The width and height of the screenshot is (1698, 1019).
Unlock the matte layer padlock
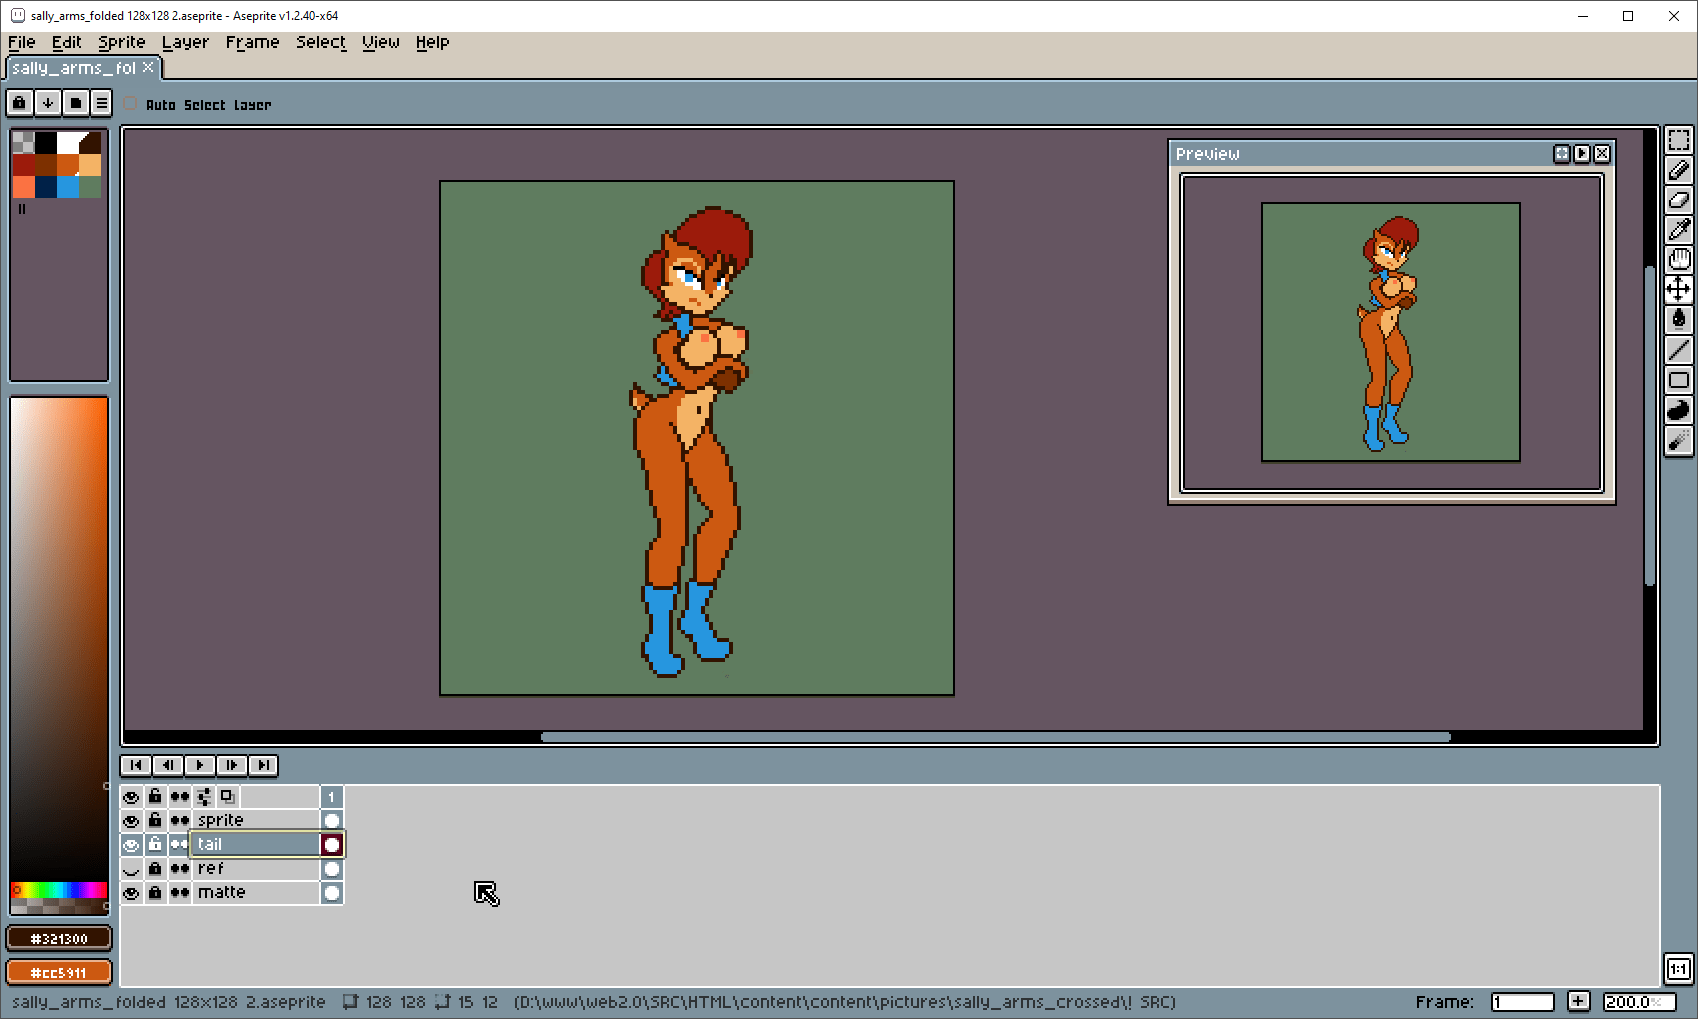coord(155,893)
